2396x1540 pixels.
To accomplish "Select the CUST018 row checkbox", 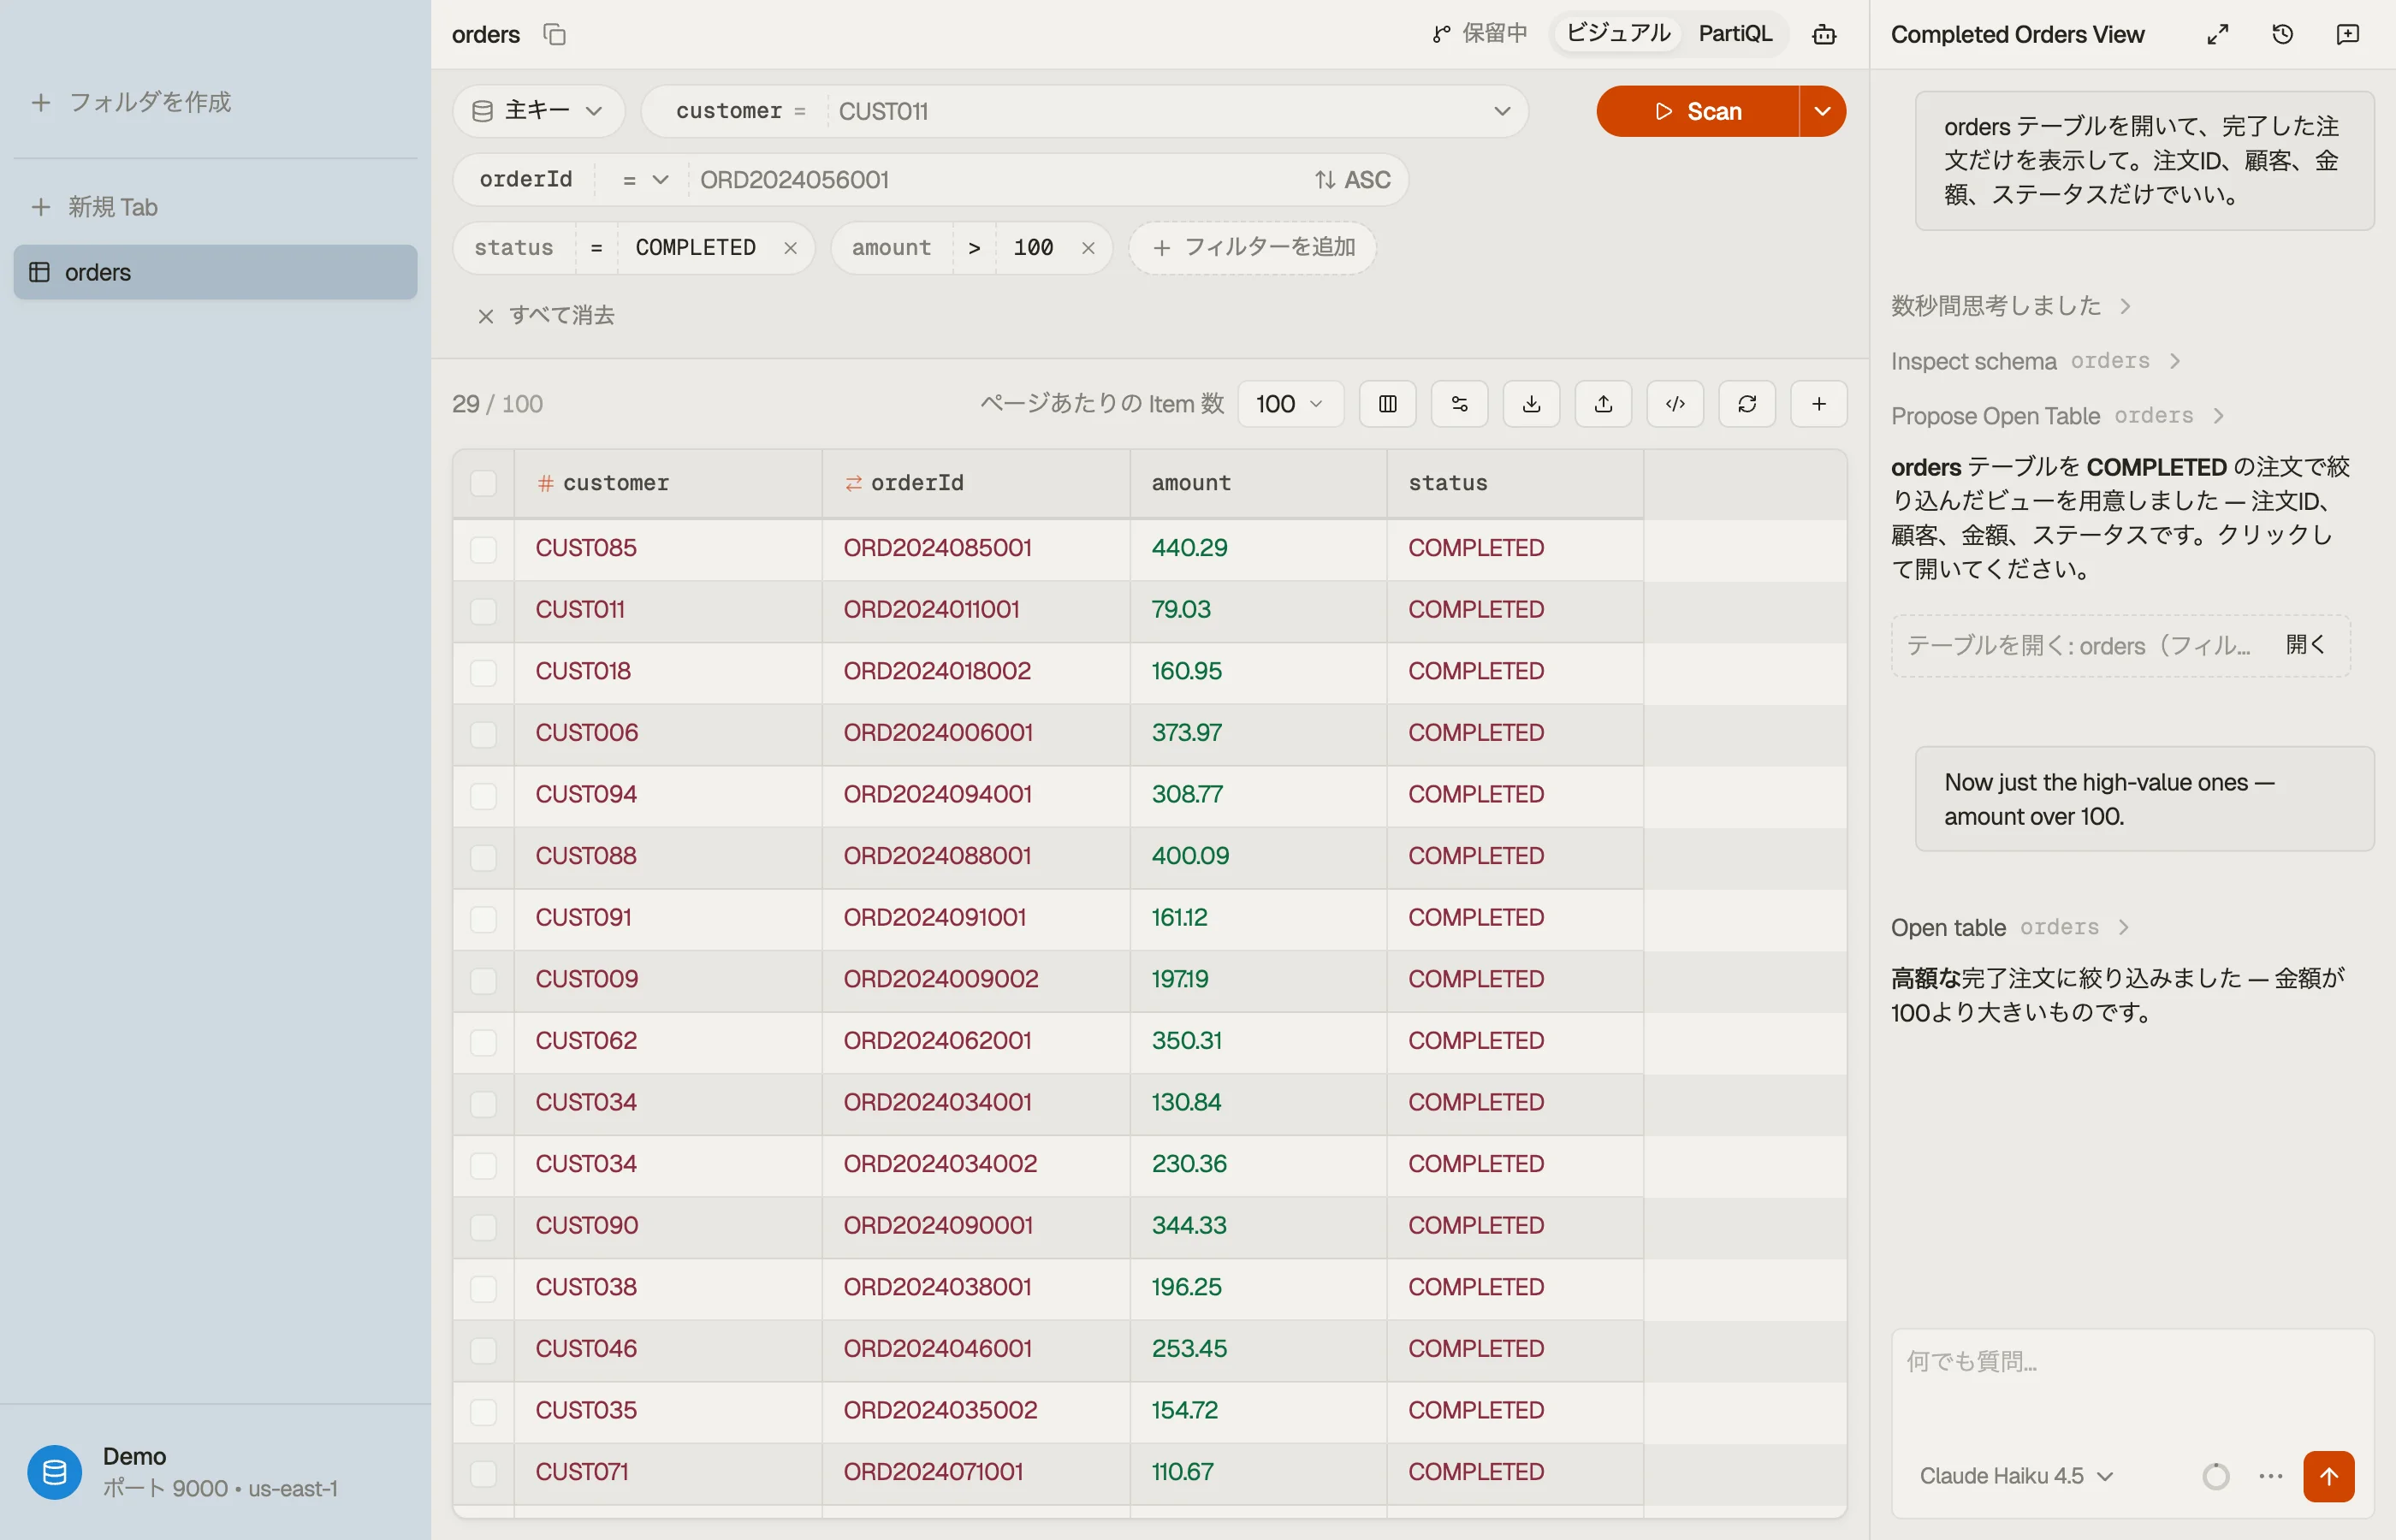I will 483,672.
